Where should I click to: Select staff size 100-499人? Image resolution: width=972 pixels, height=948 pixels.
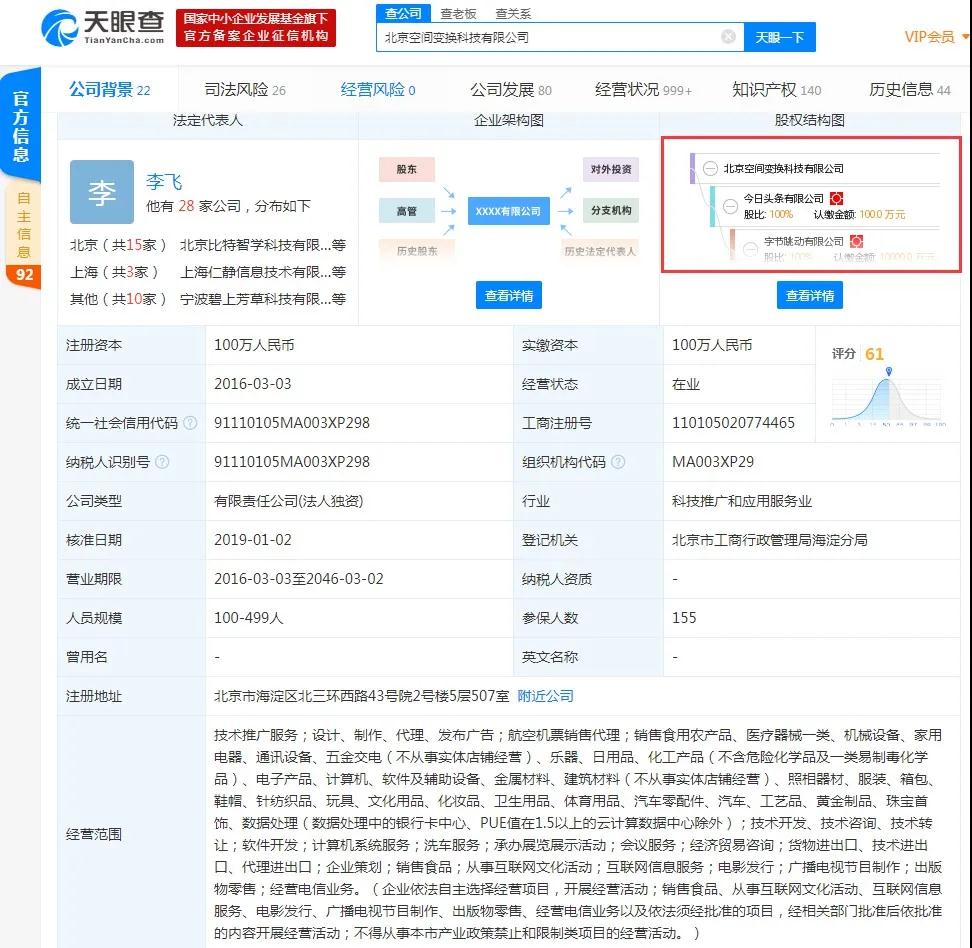249,618
